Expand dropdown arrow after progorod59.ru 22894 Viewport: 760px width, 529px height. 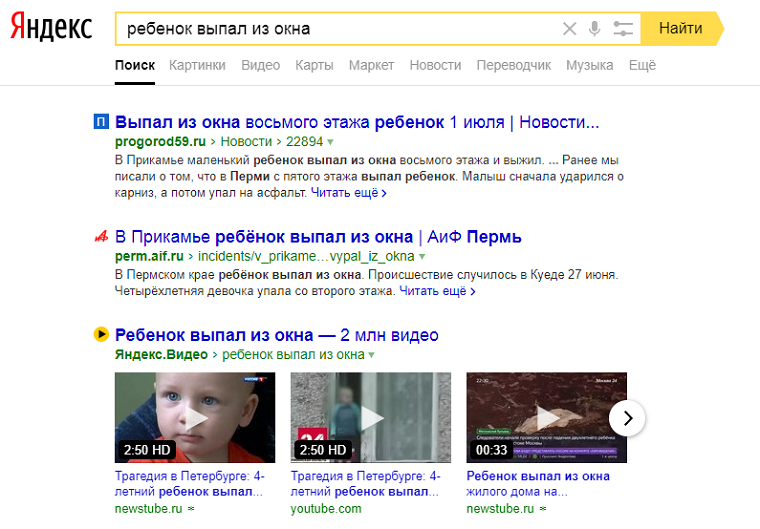[330, 142]
